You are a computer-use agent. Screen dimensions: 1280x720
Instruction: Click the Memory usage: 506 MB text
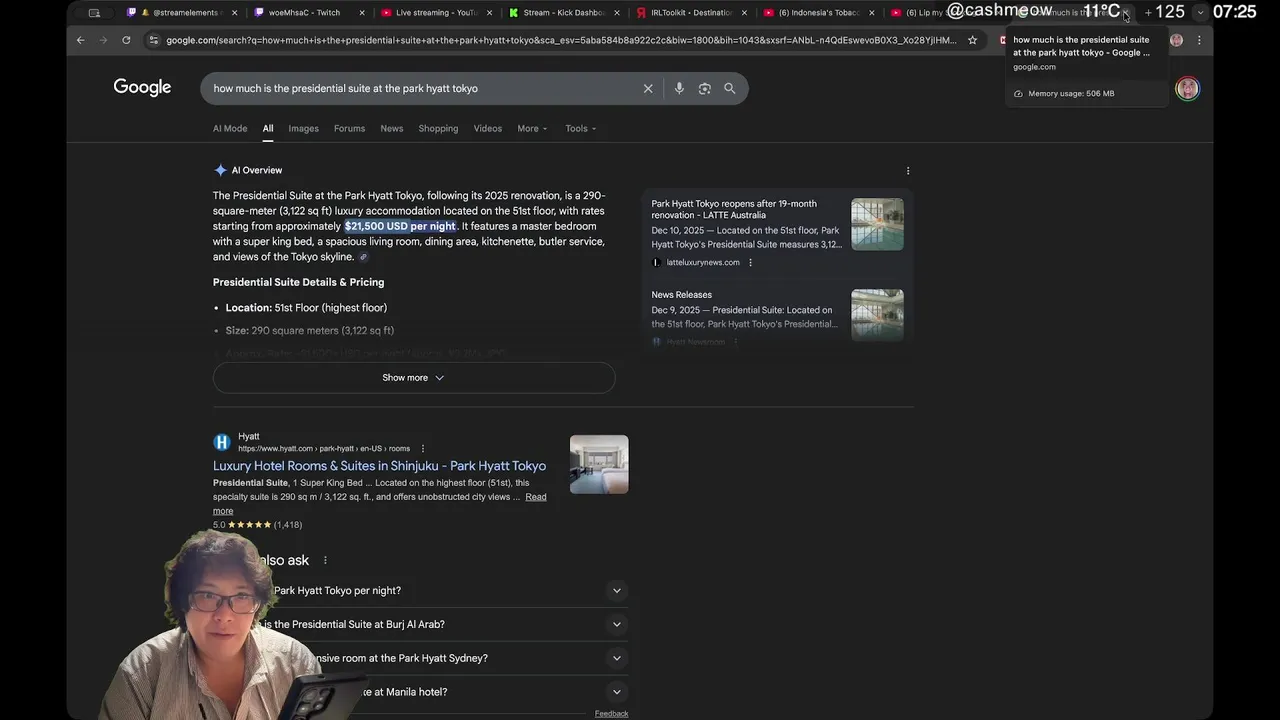1071,93
